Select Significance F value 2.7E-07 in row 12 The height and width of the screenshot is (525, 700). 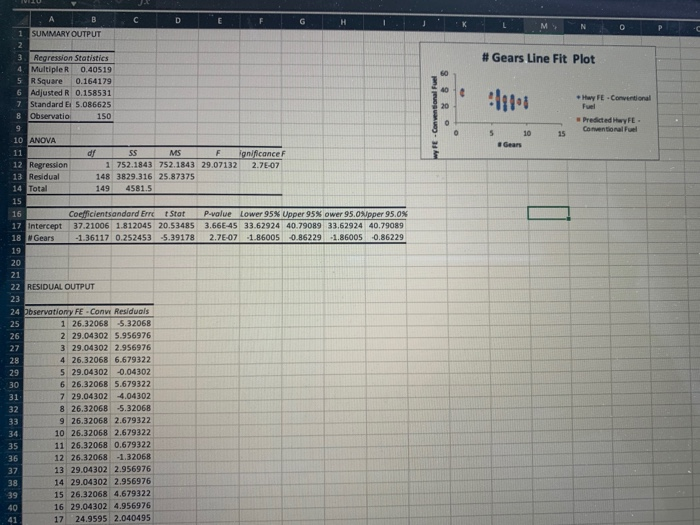pos(265,166)
